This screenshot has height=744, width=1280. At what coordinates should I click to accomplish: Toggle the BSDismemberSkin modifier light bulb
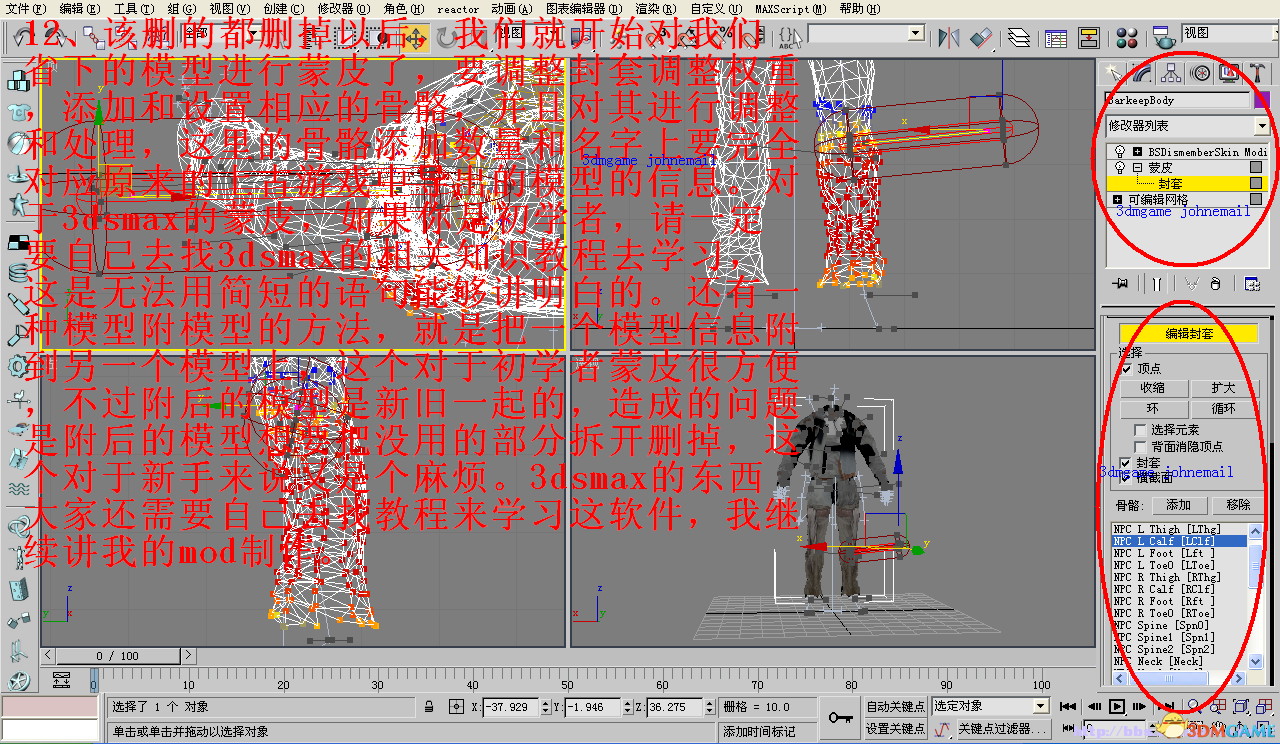(1119, 152)
